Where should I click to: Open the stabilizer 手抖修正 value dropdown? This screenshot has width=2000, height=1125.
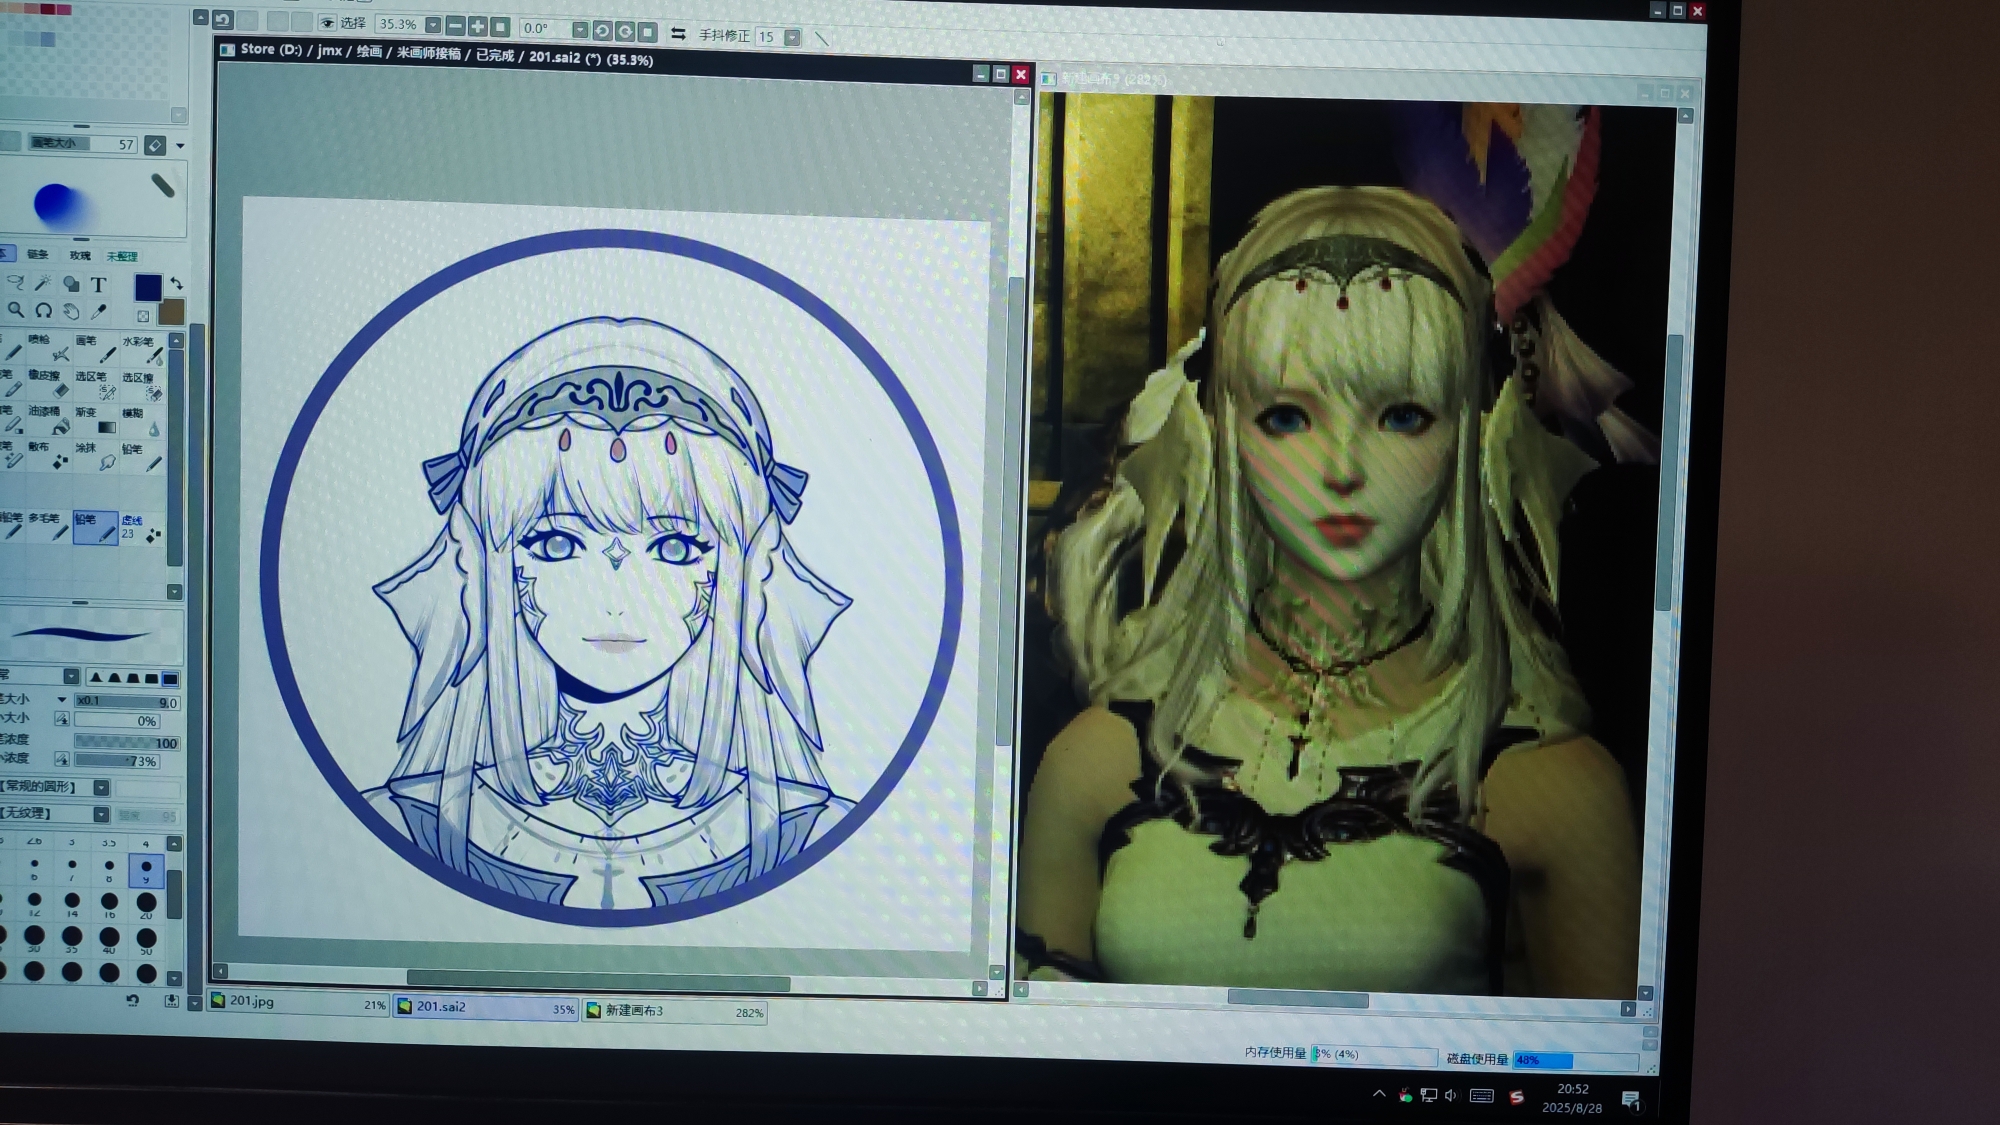[792, 38]
